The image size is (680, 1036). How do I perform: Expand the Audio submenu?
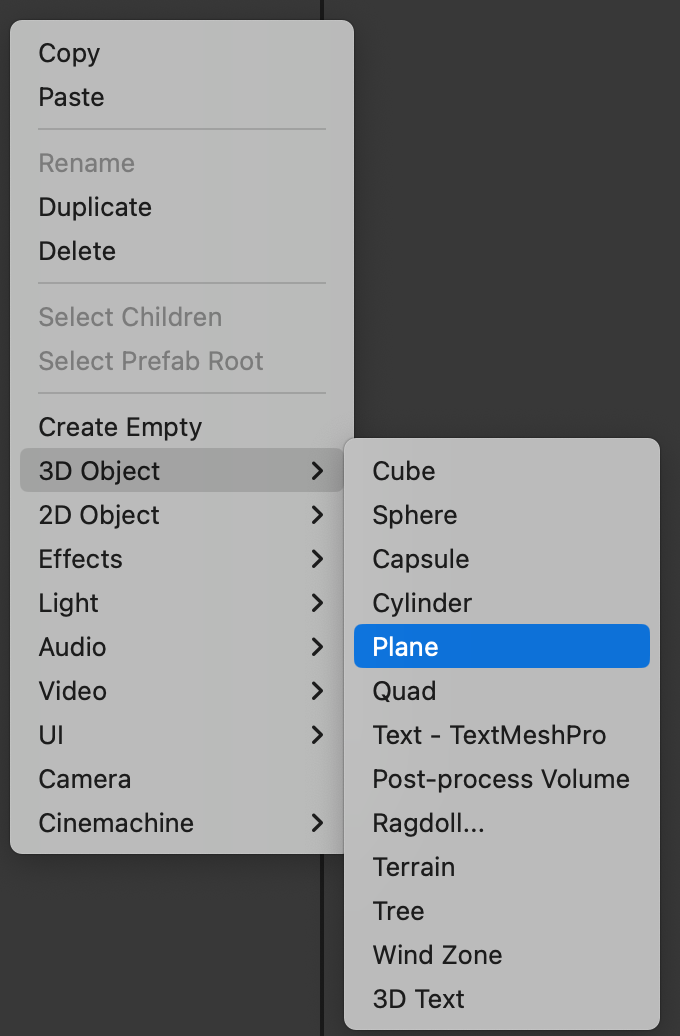coord(182,646)
